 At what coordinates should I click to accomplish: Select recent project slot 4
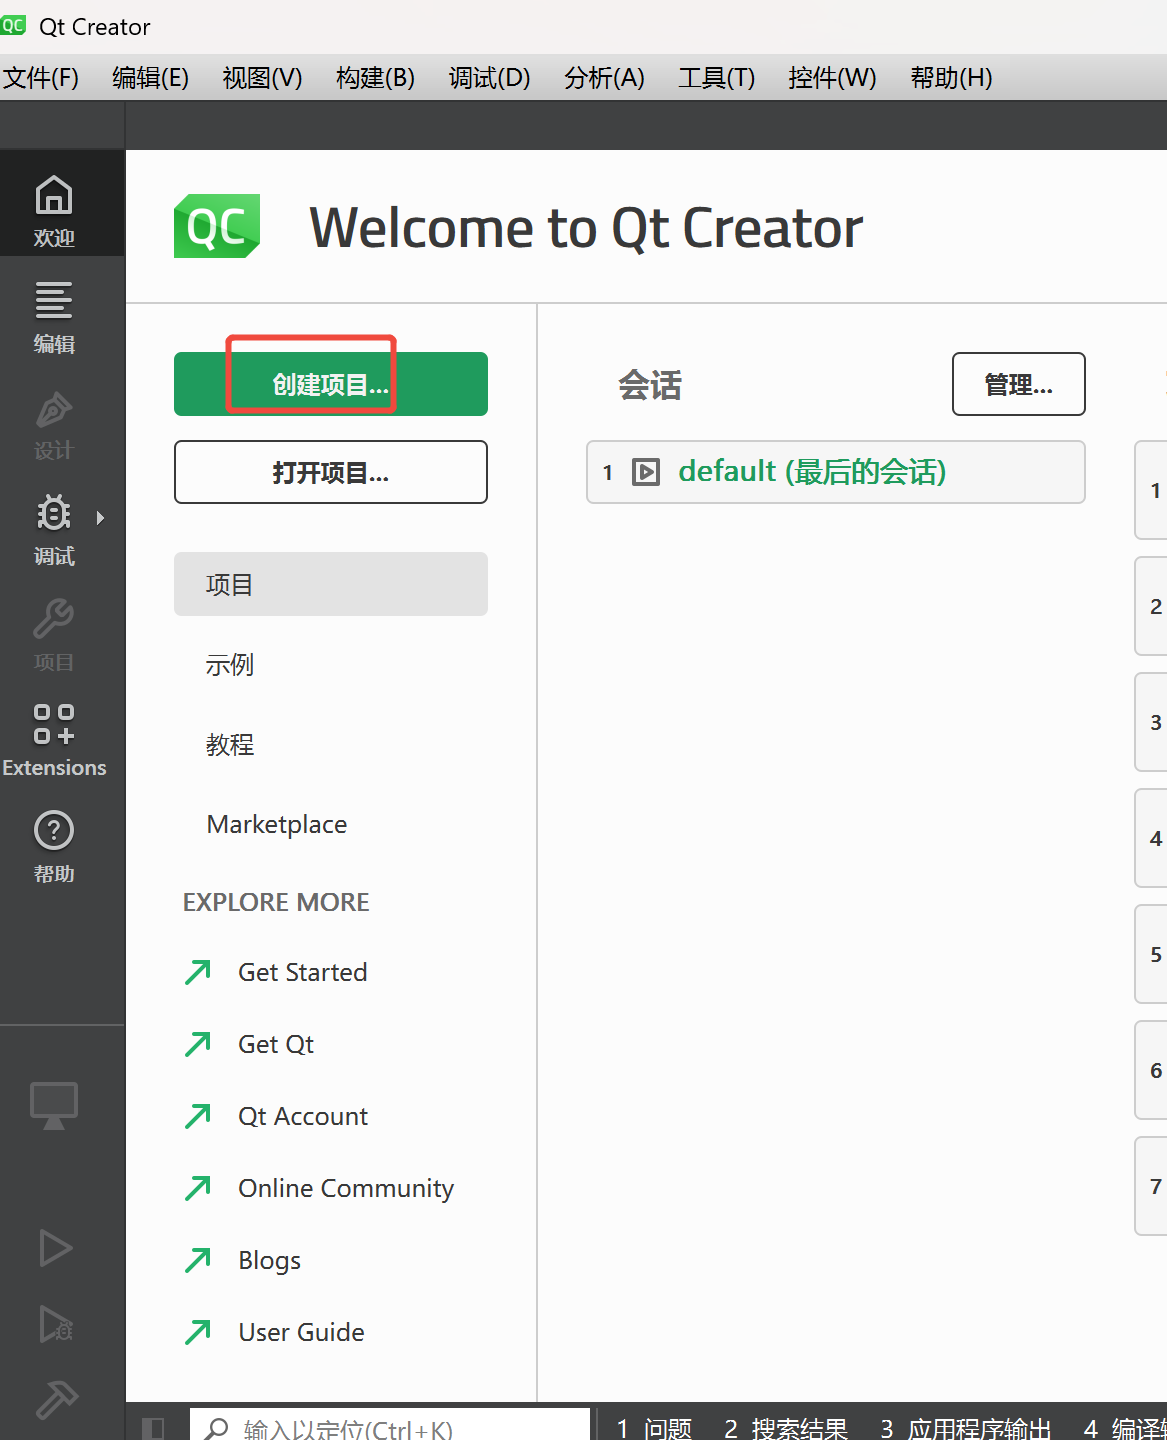tap(1151, 838)
